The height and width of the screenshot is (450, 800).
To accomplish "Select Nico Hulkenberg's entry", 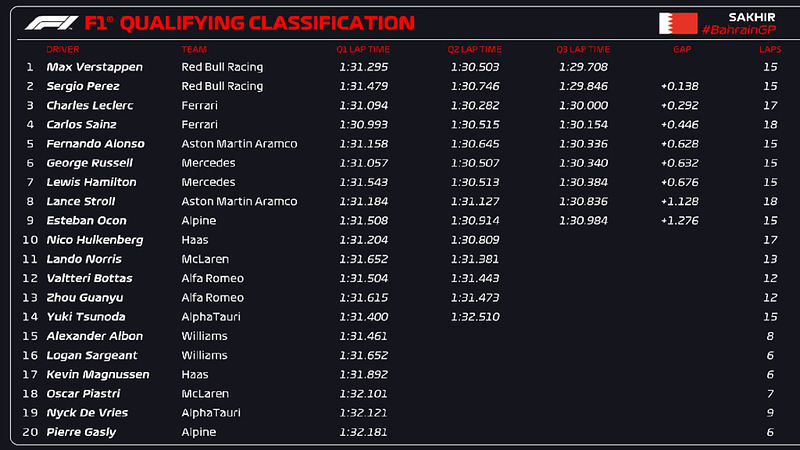I will coord(400,240).
